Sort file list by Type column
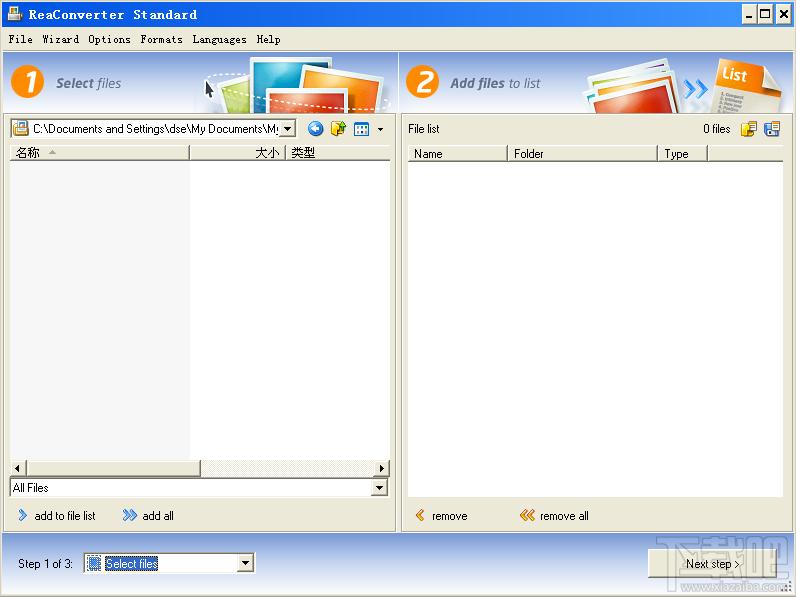Screen dimensions: 796x597 (682, 153)
